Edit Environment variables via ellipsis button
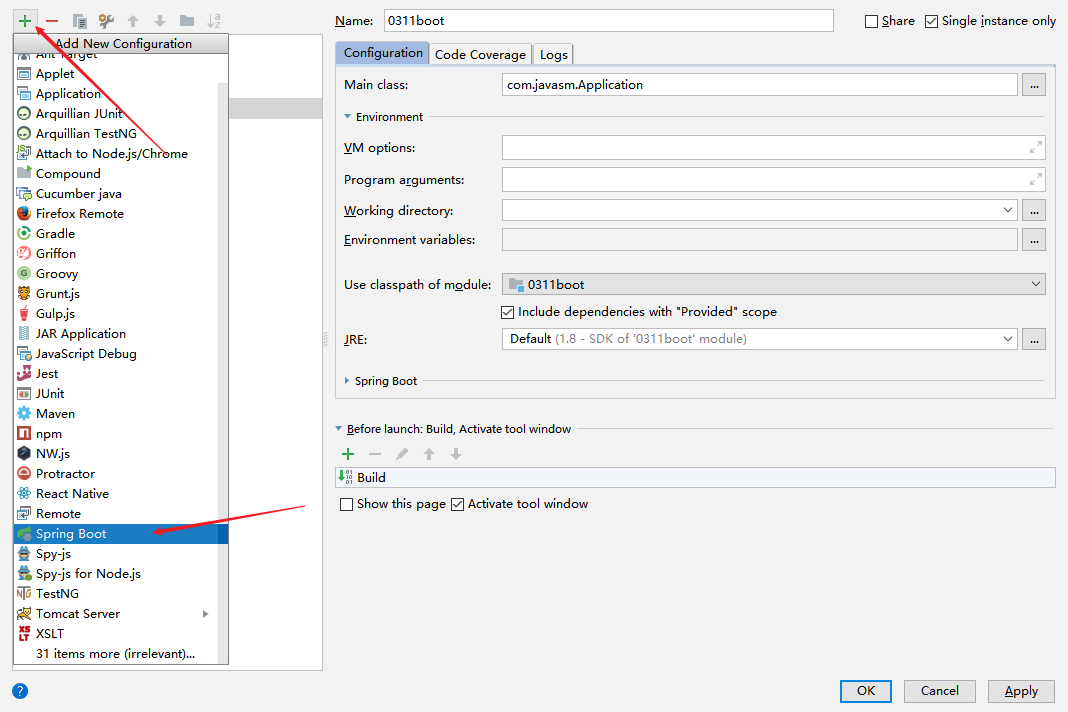 pyautogui.click(x=1034, y=240)
